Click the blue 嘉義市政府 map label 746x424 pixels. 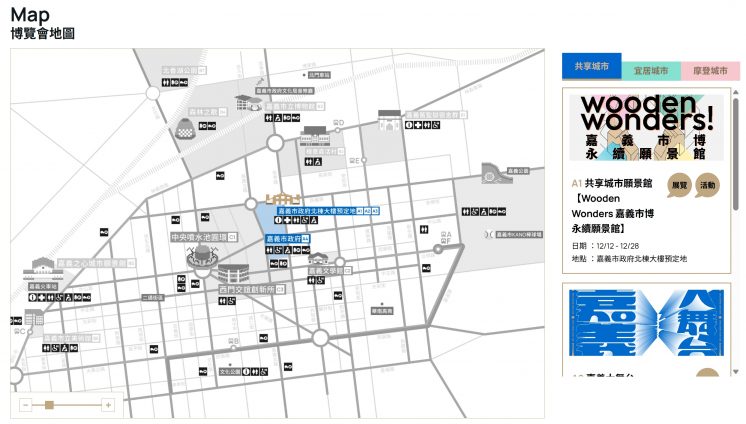(288, 239)
